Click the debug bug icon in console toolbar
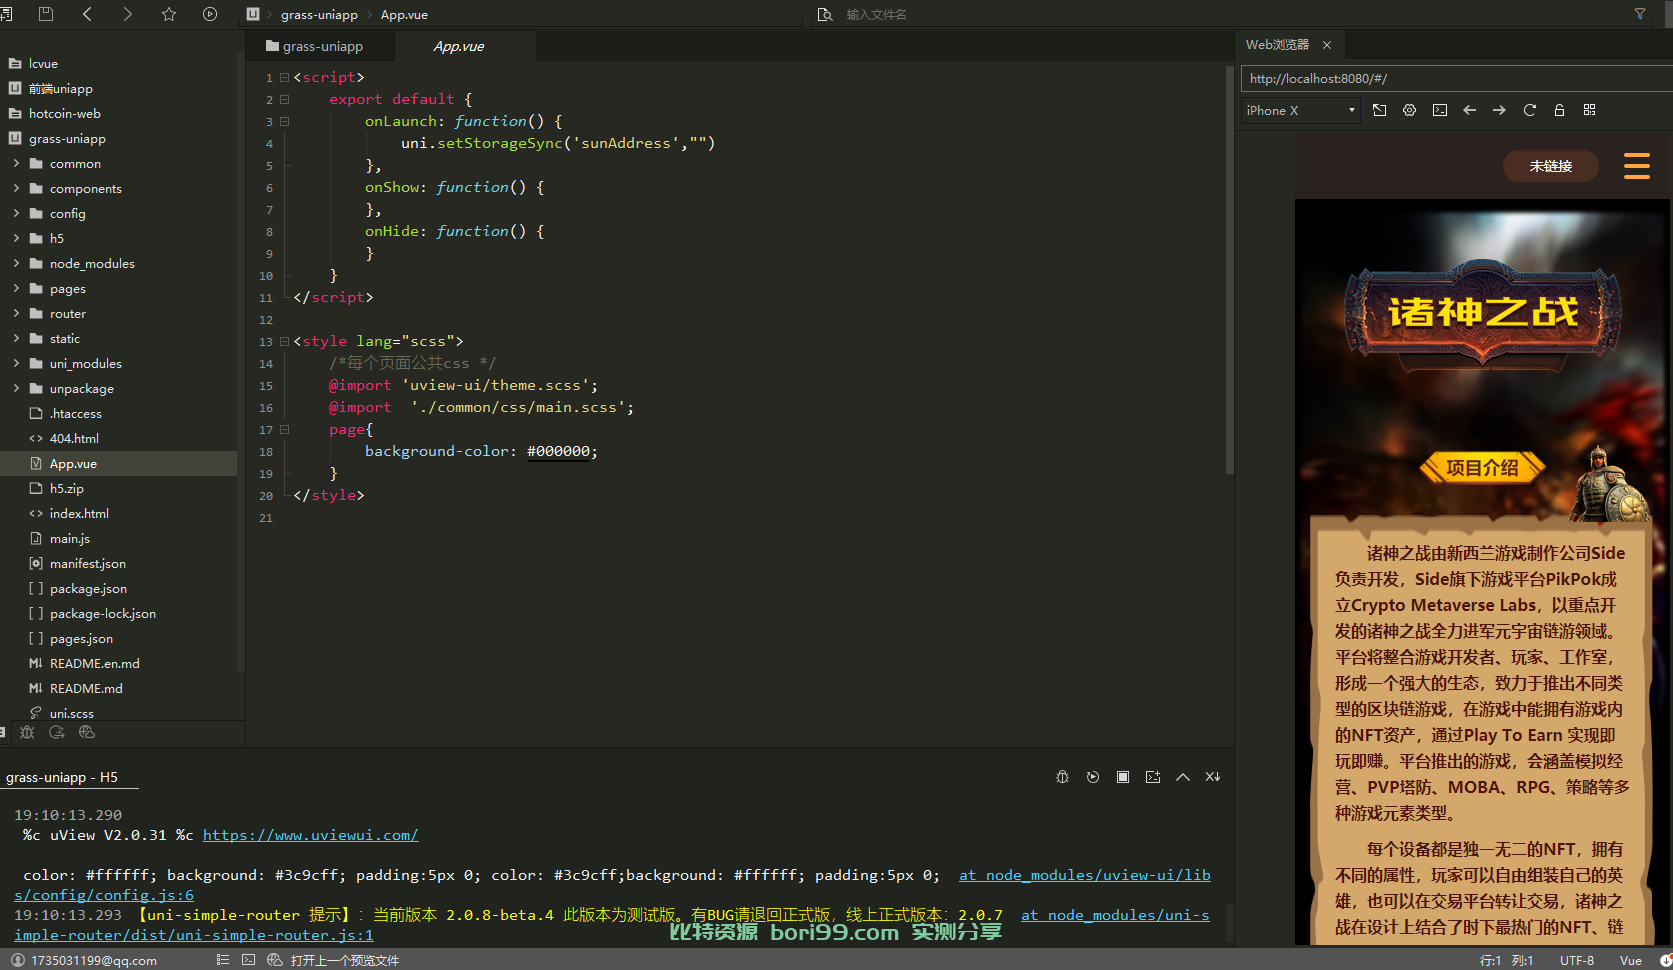The height and width of the screenshot is (970, 1673). coord(1062,777)
